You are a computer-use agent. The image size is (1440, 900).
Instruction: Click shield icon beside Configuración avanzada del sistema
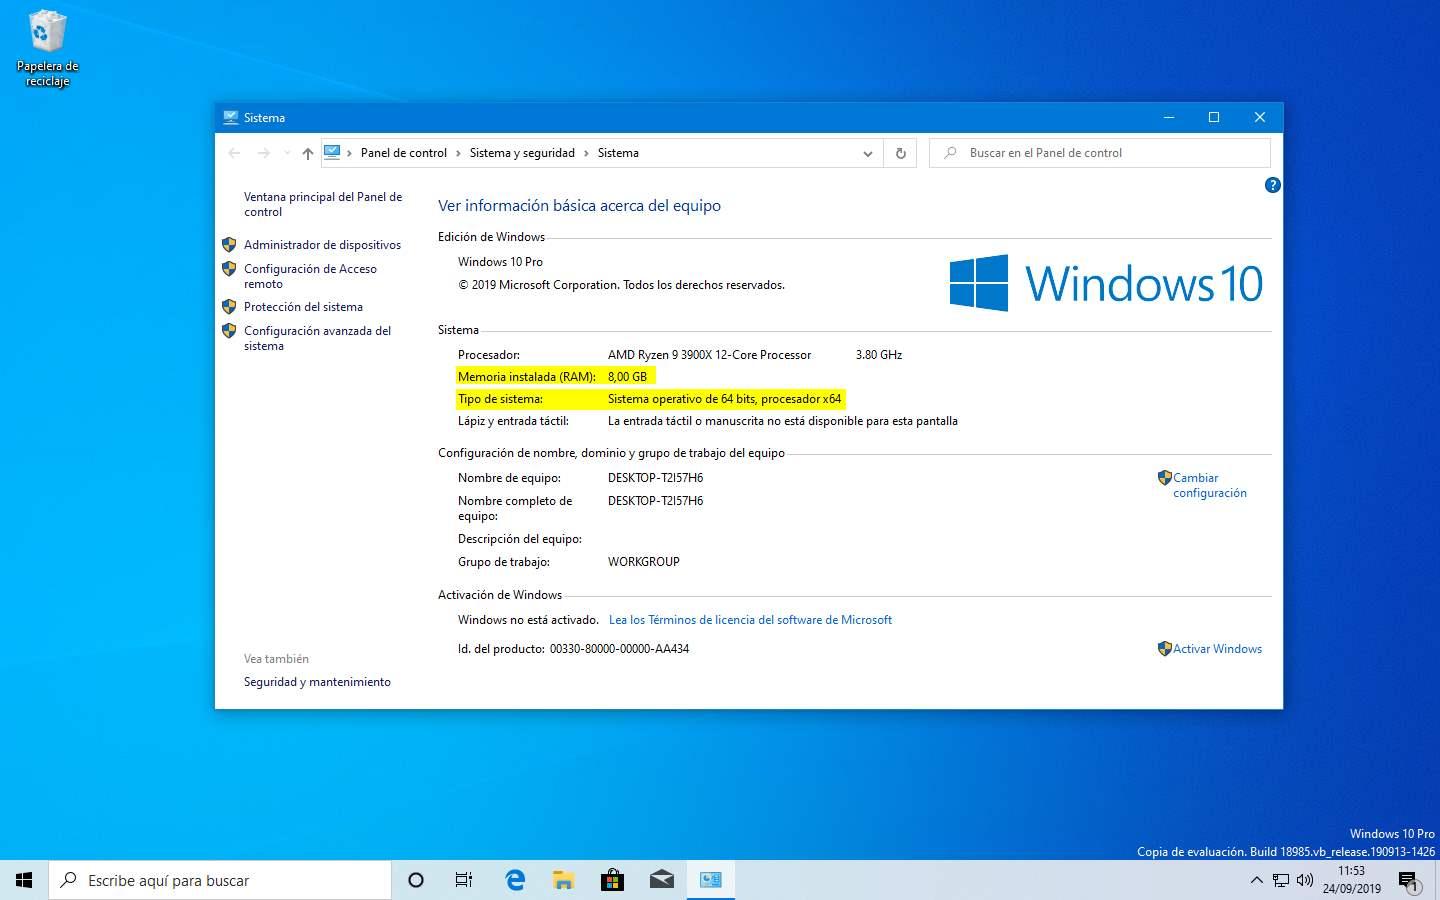pyautogui.click(x=229, y=331)
